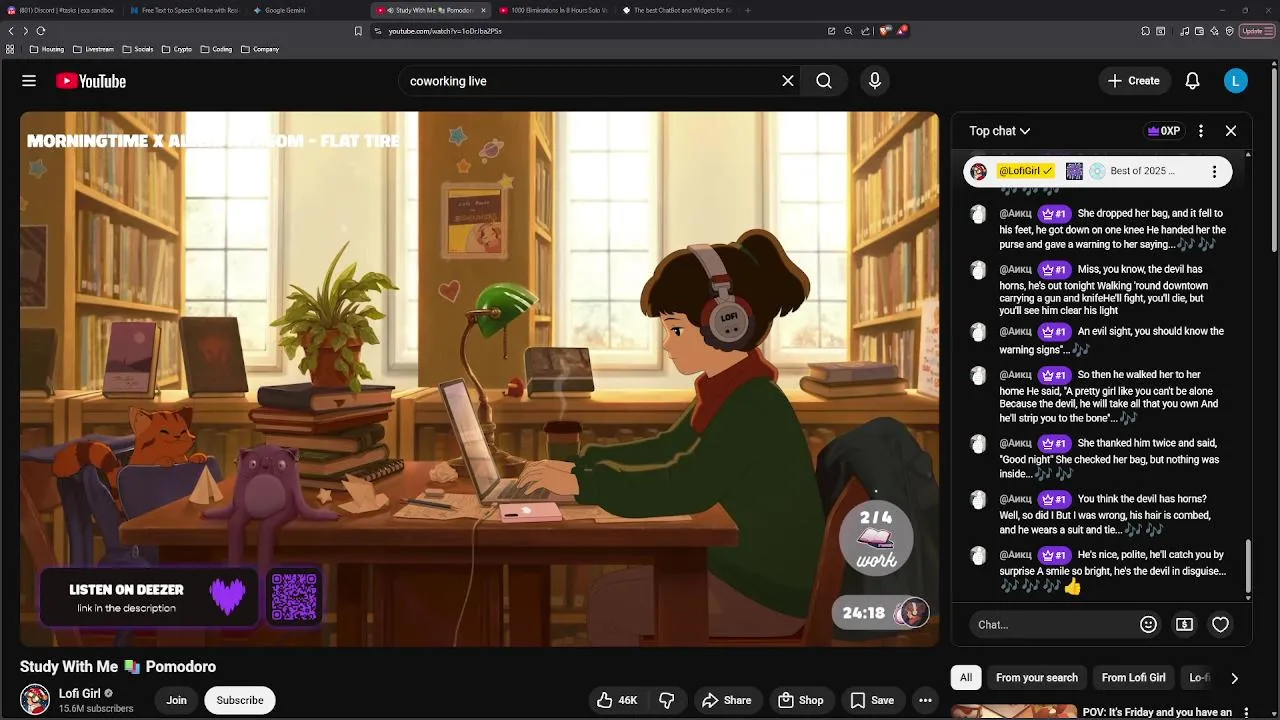Switch to best ChatBot and Widgets tab
The height and width of the screenshot is (720, 1280).
pos(675,10)
